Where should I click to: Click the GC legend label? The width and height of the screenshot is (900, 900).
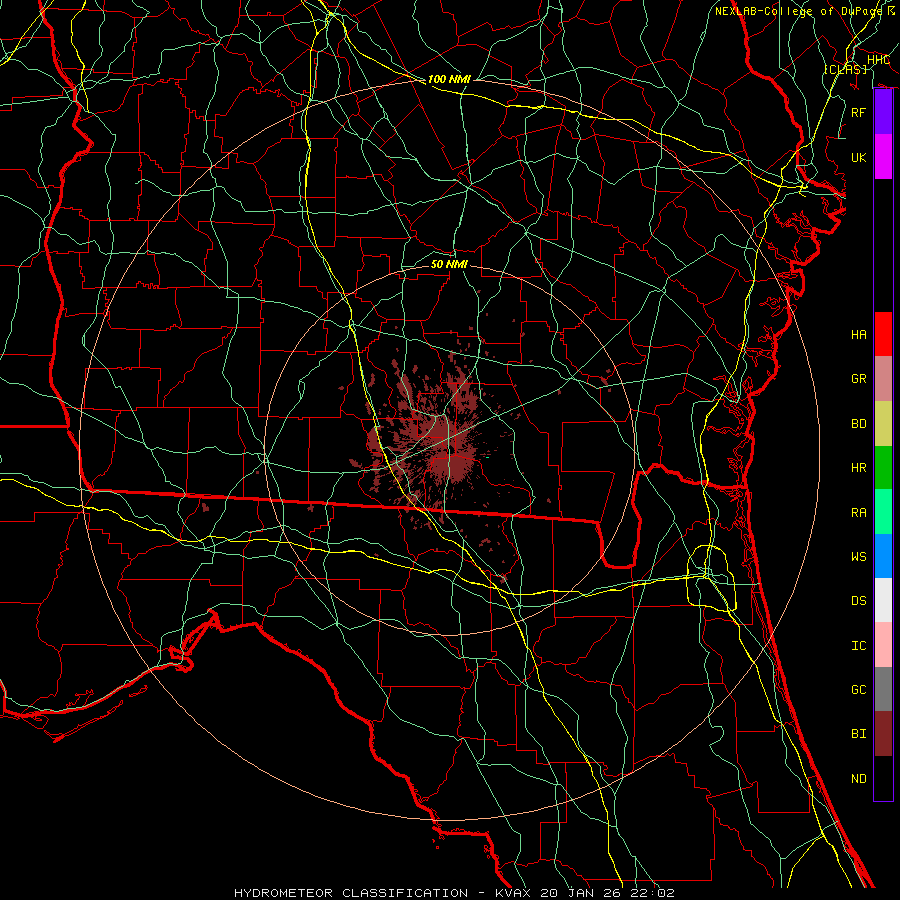coord(859,690)
